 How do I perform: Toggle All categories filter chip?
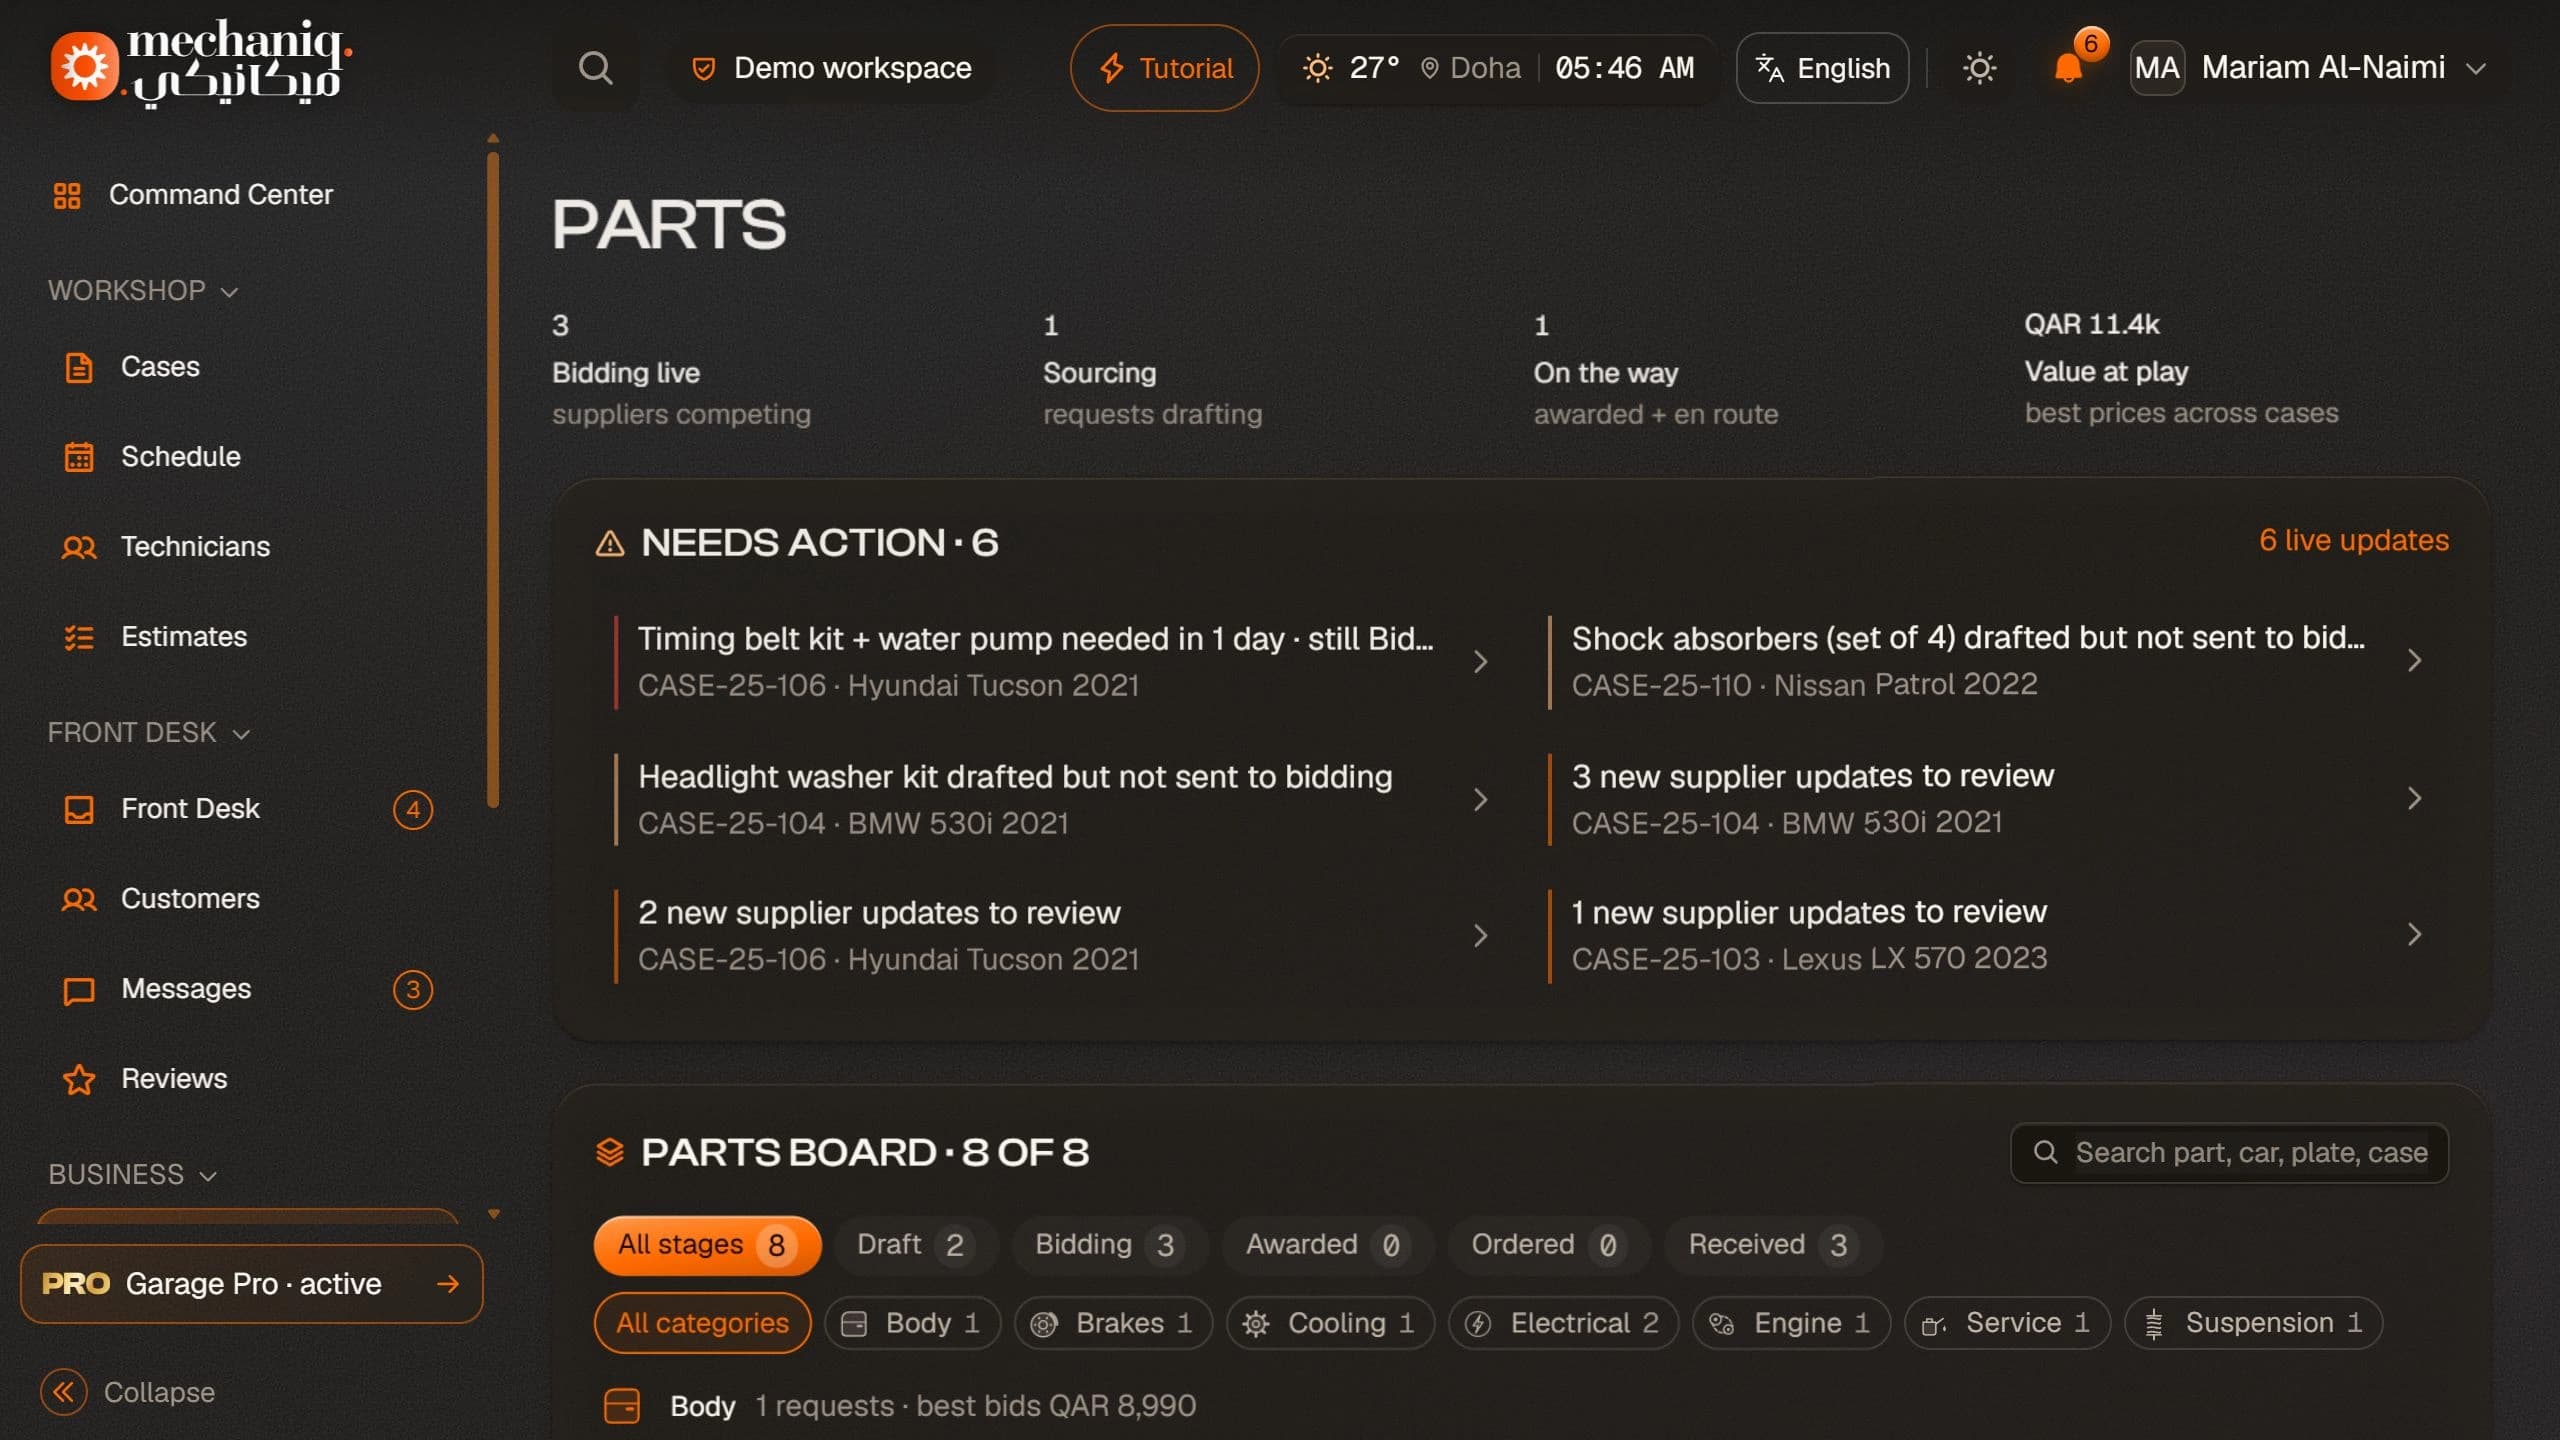click(702, 1323)
